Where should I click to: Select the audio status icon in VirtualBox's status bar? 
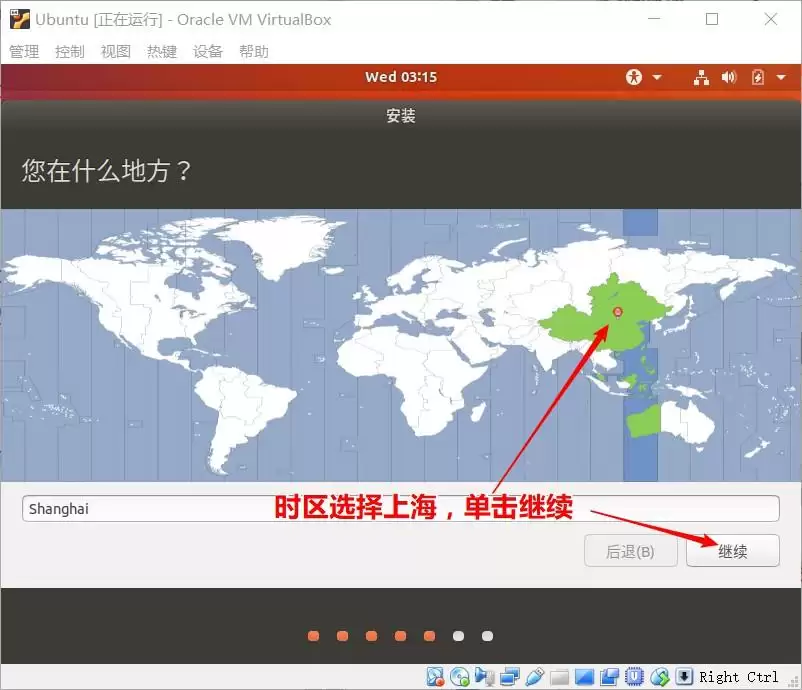(483, 676)
